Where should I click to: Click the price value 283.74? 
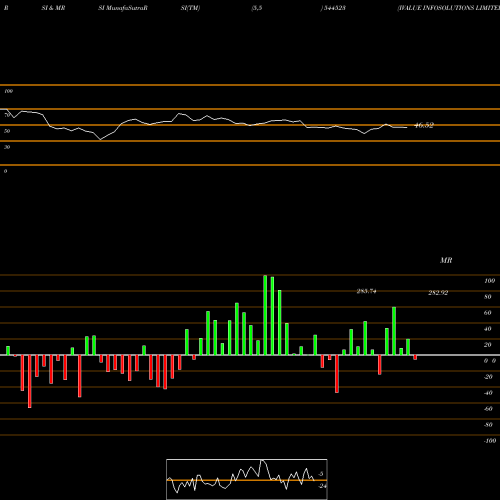[366, 291]
